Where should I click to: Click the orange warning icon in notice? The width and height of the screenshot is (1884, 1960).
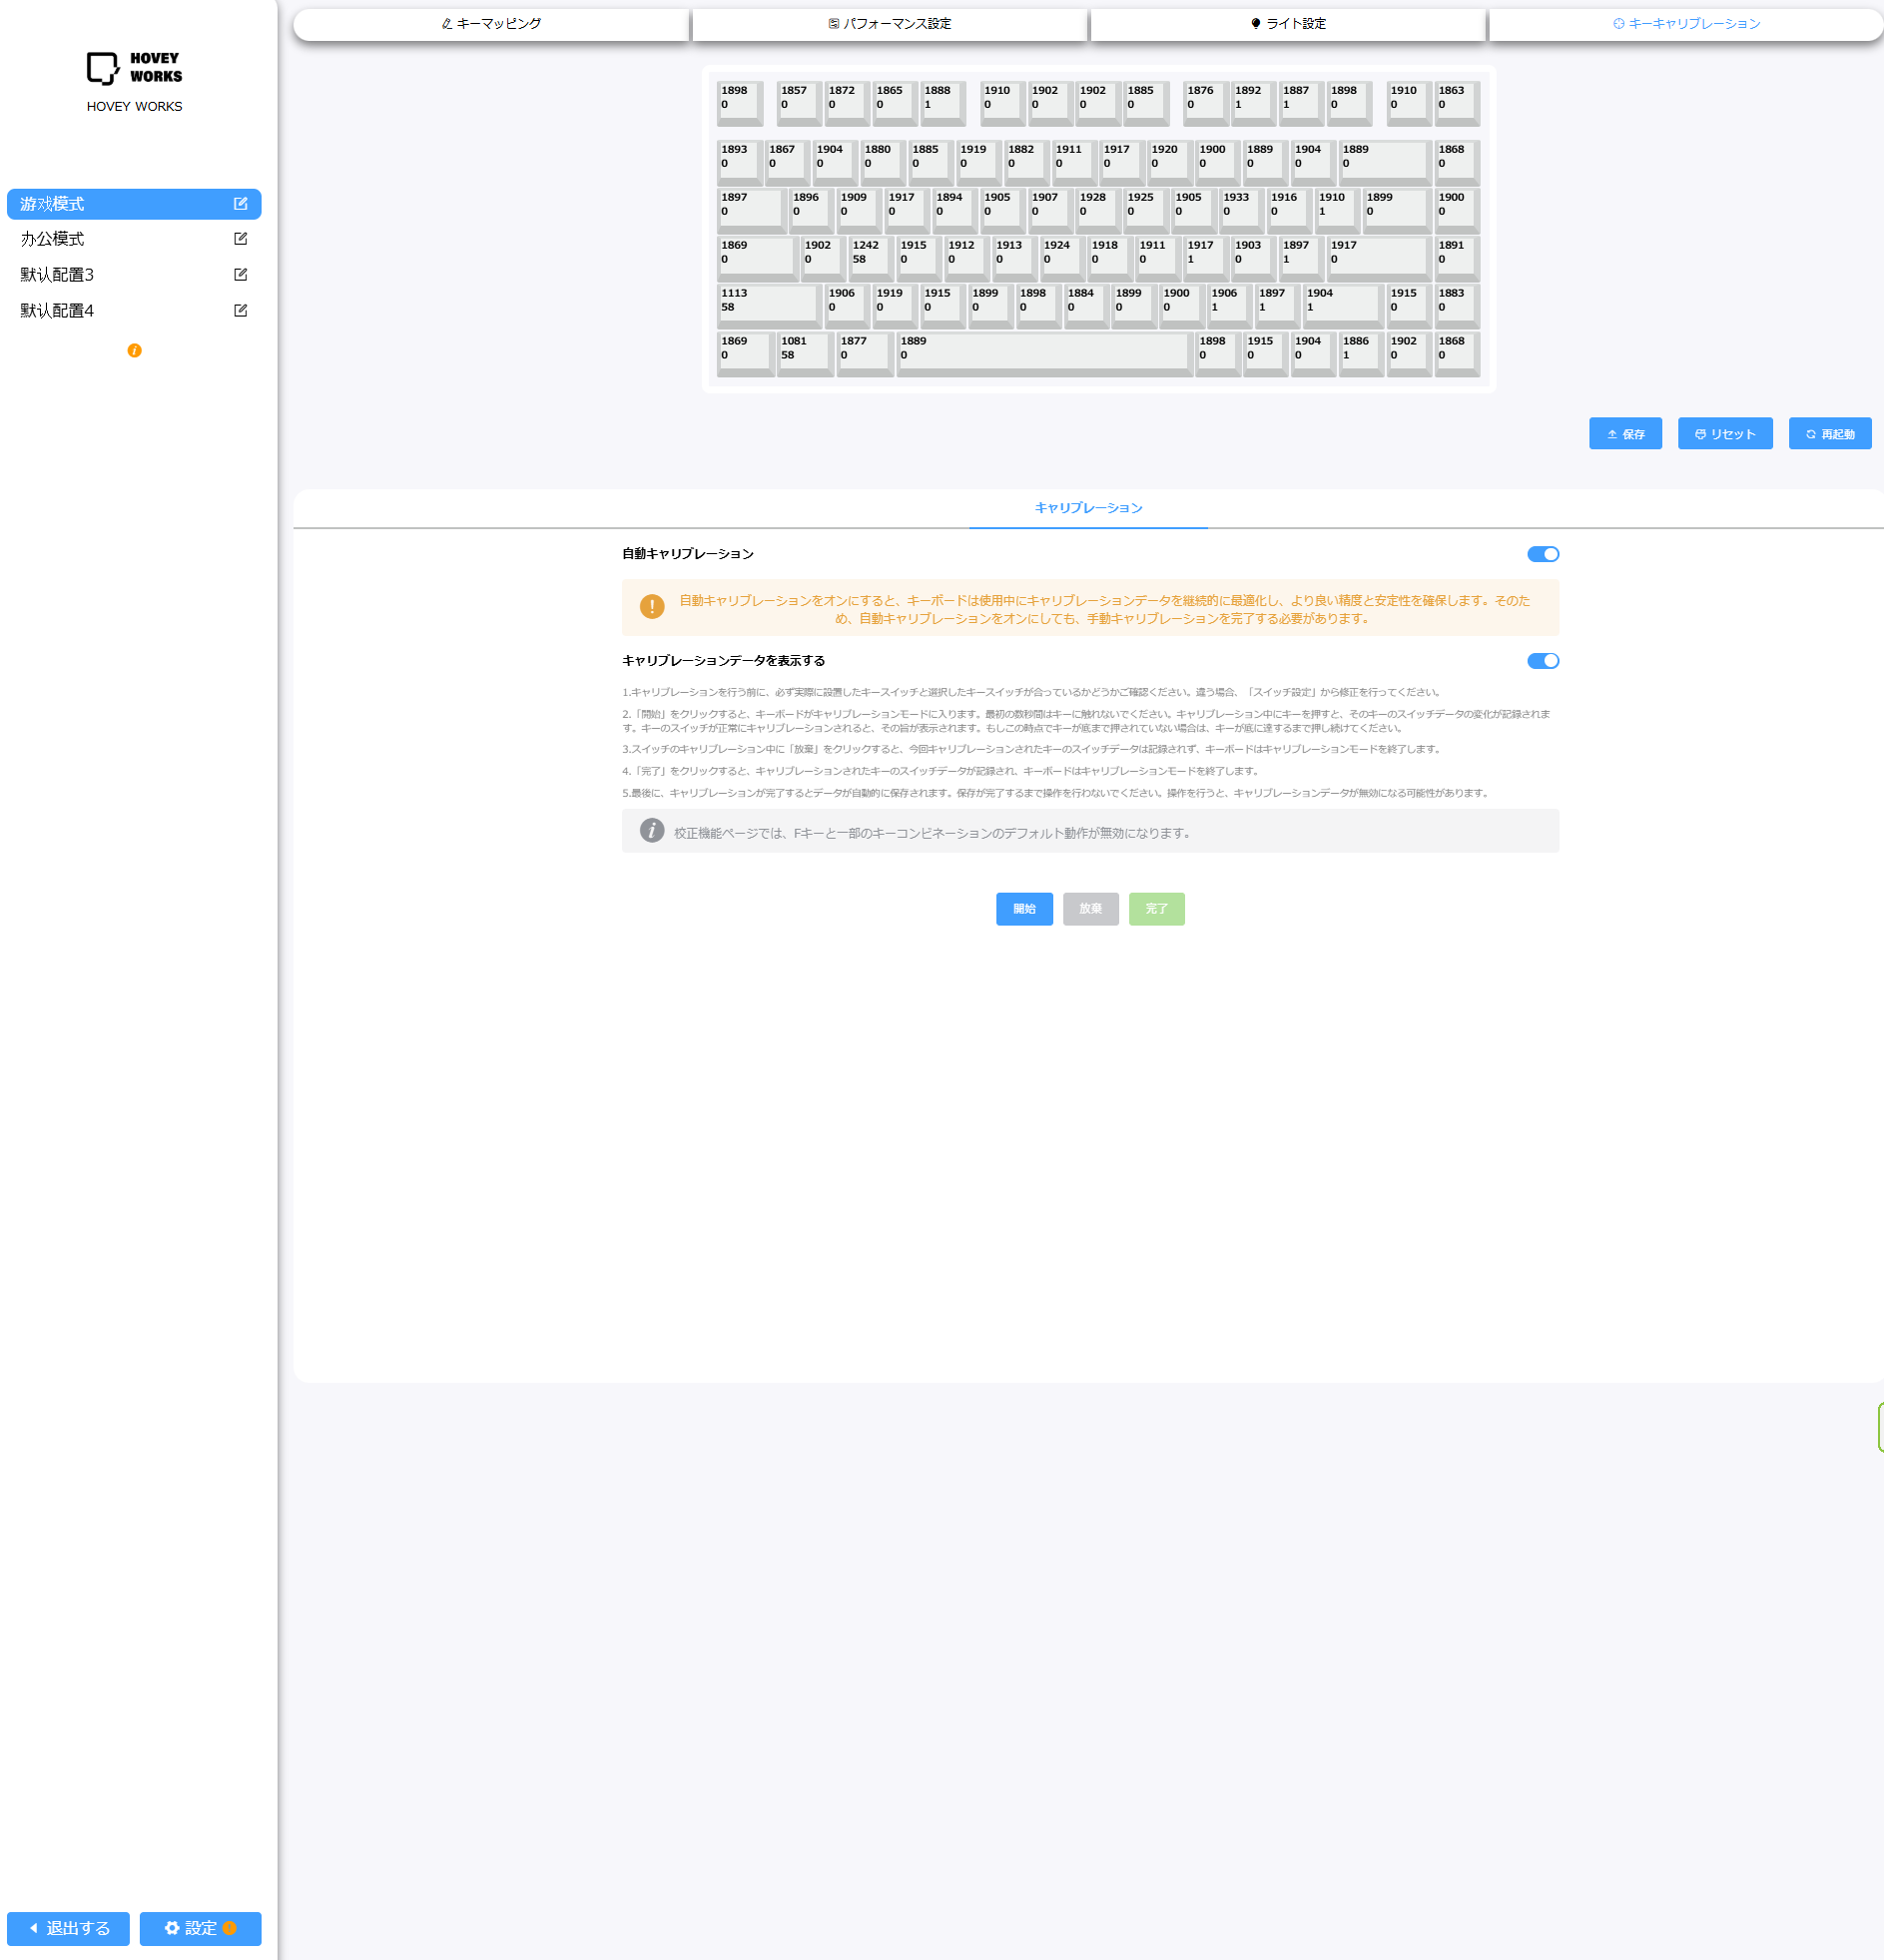point(652,607)
